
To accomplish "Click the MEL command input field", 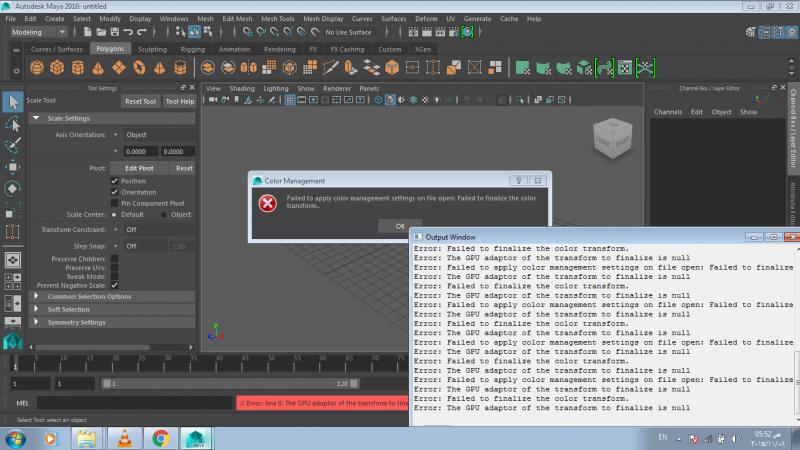I will pos(135,403).
